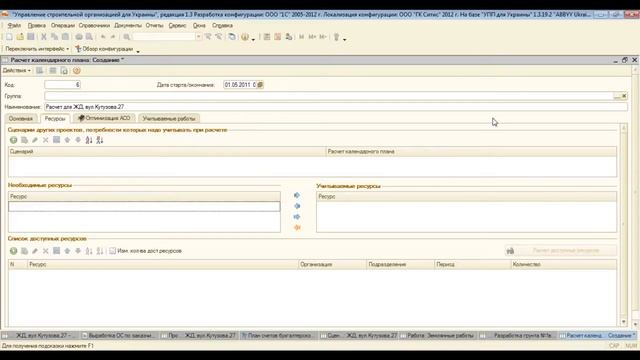Click the Print icon in main toolbar

point(79,37)
